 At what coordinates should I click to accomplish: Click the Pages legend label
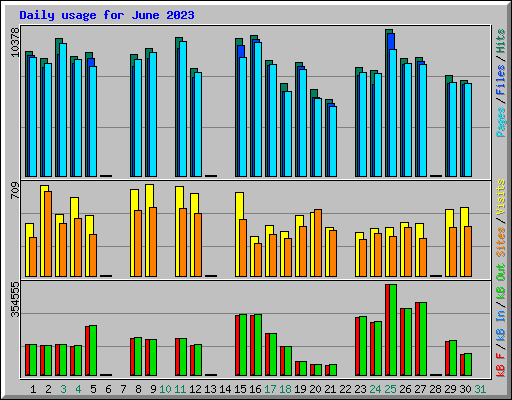point(501,122)
